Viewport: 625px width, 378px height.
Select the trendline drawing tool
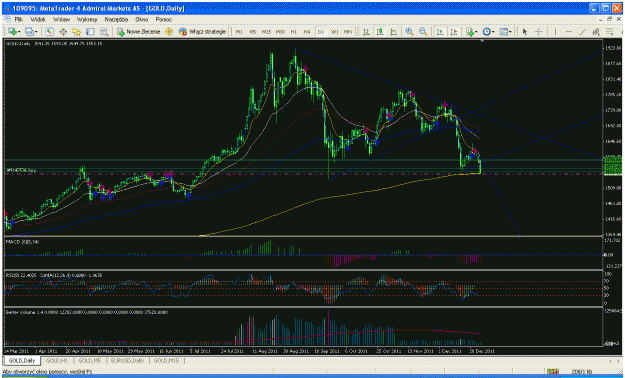[x=582, y=32]
